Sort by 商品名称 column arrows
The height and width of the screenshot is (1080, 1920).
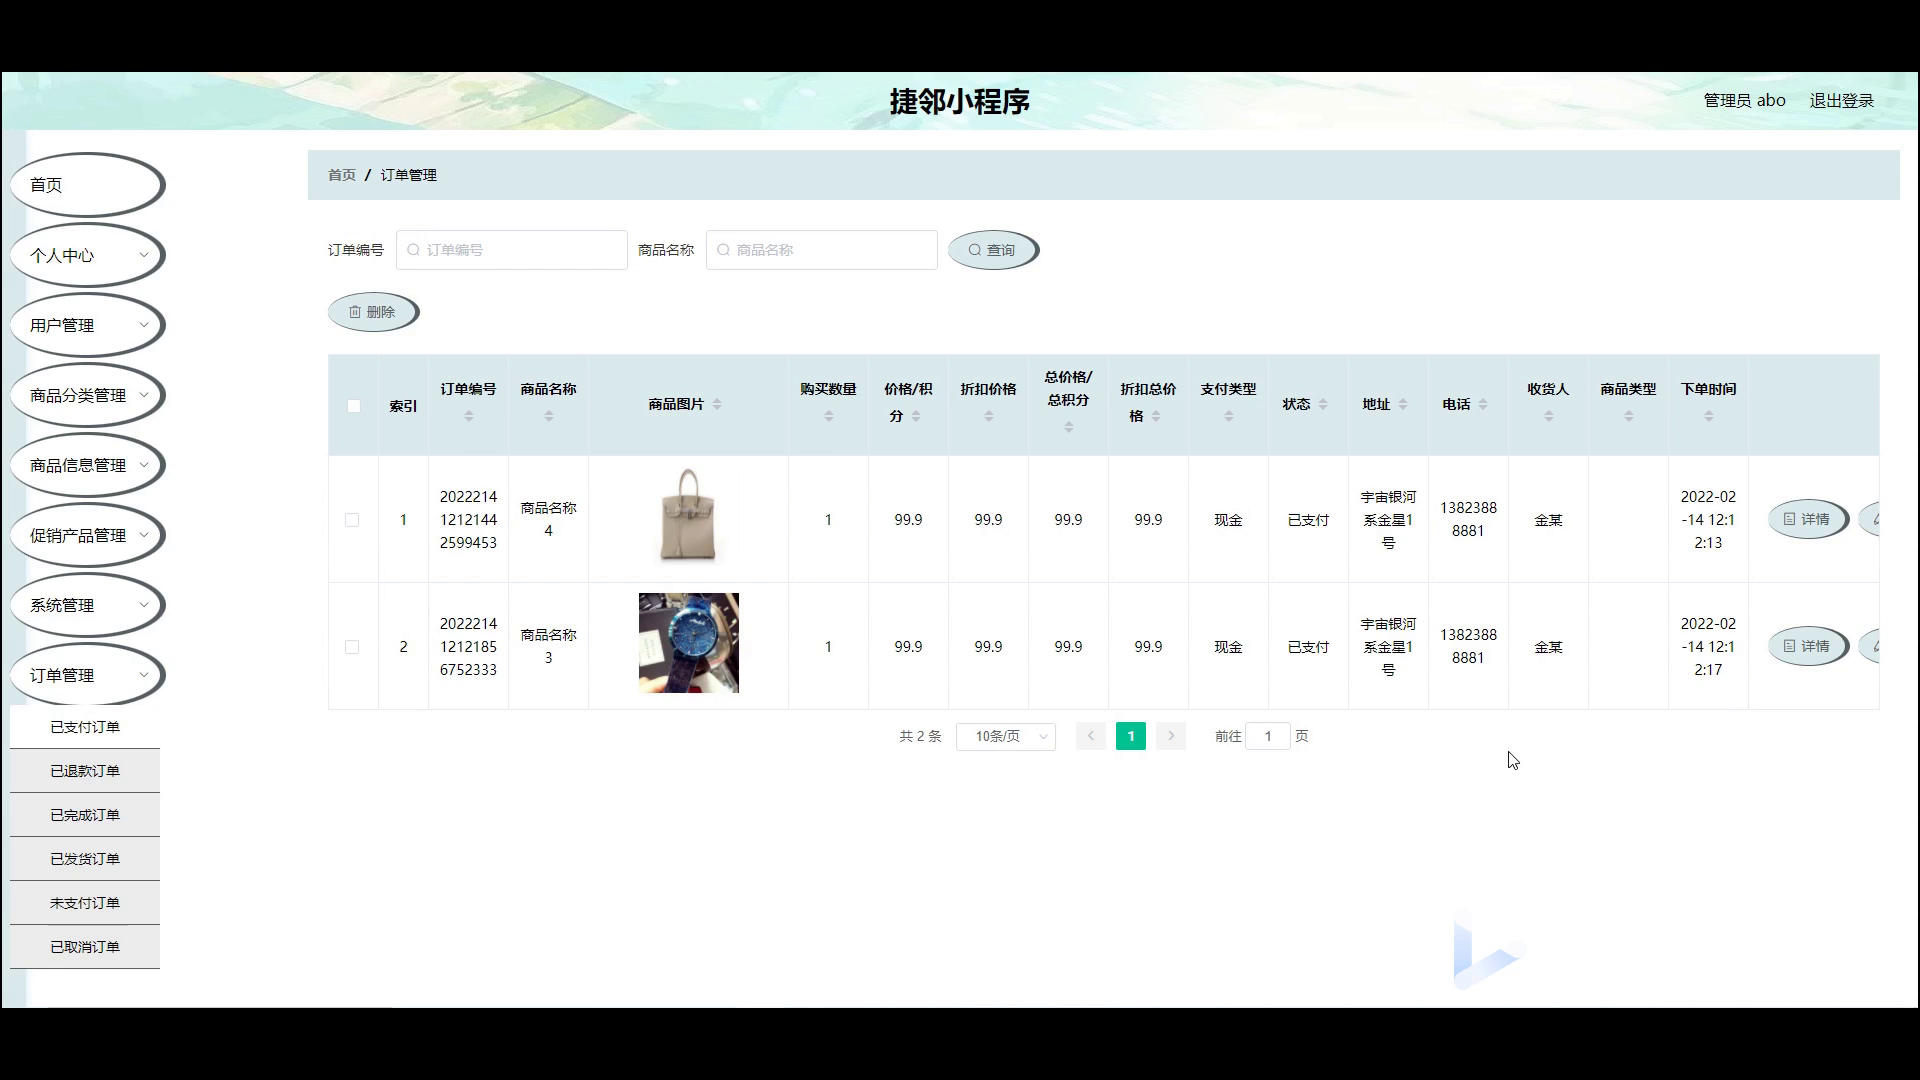point(549,416)
